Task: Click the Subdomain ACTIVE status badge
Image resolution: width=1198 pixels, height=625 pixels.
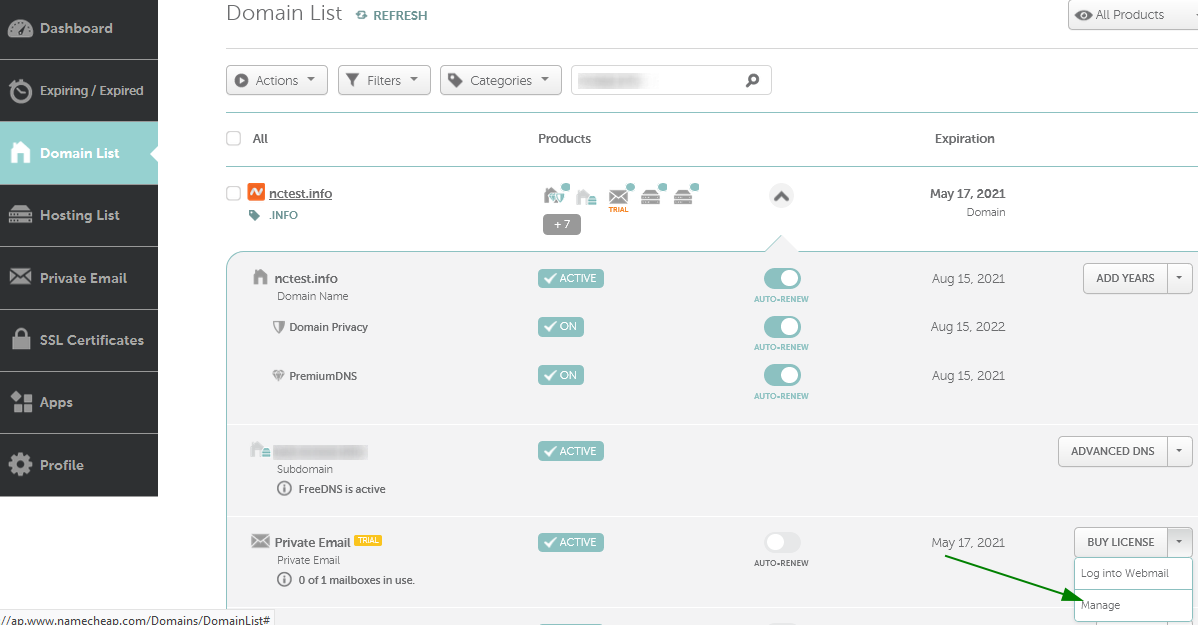Action: 571,452
